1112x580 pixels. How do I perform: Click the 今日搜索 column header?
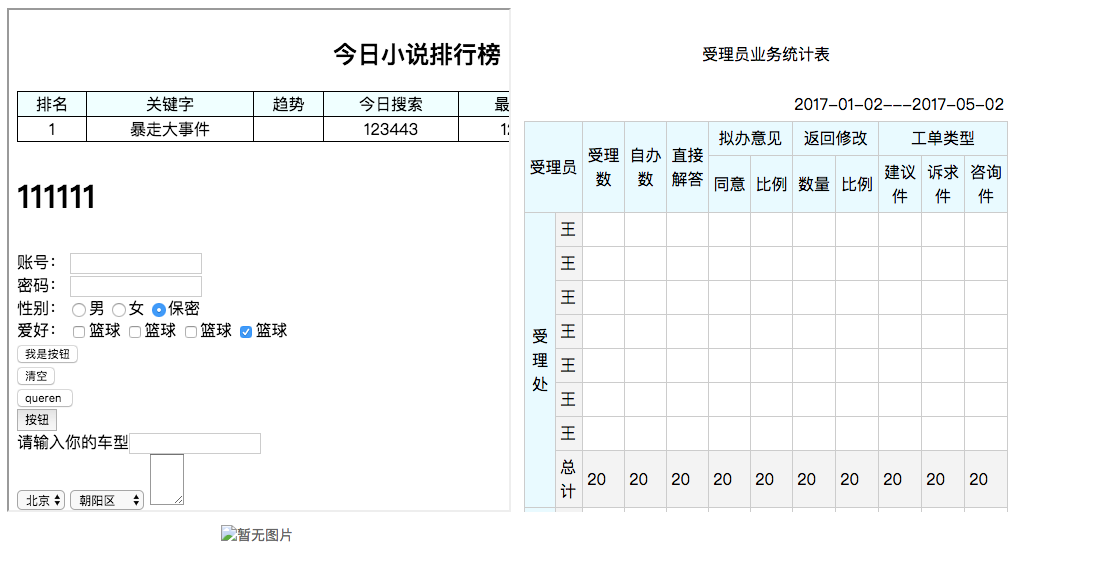391,104
